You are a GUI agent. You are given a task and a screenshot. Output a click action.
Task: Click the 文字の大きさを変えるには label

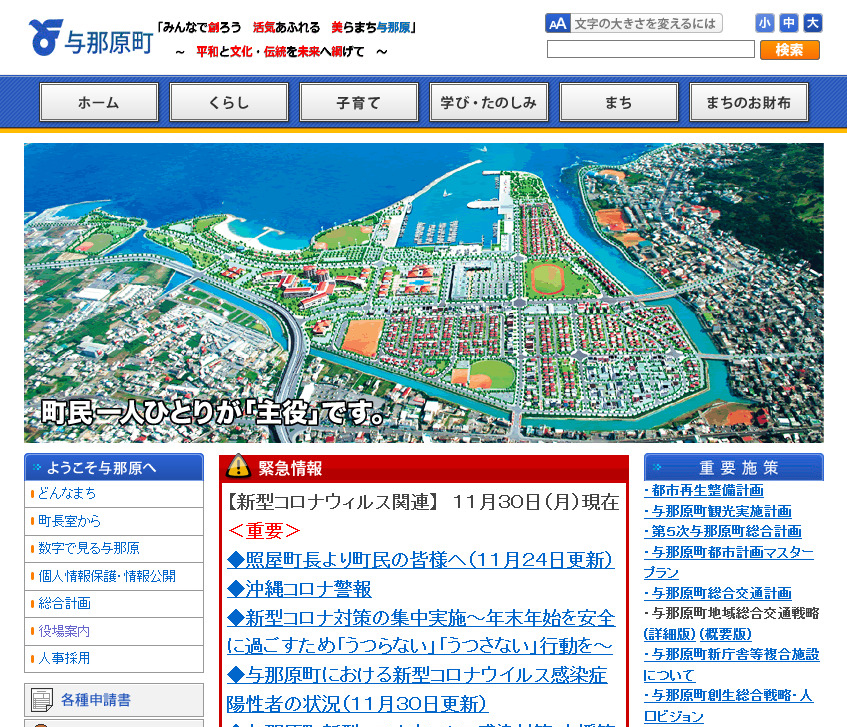coord(645,24)
